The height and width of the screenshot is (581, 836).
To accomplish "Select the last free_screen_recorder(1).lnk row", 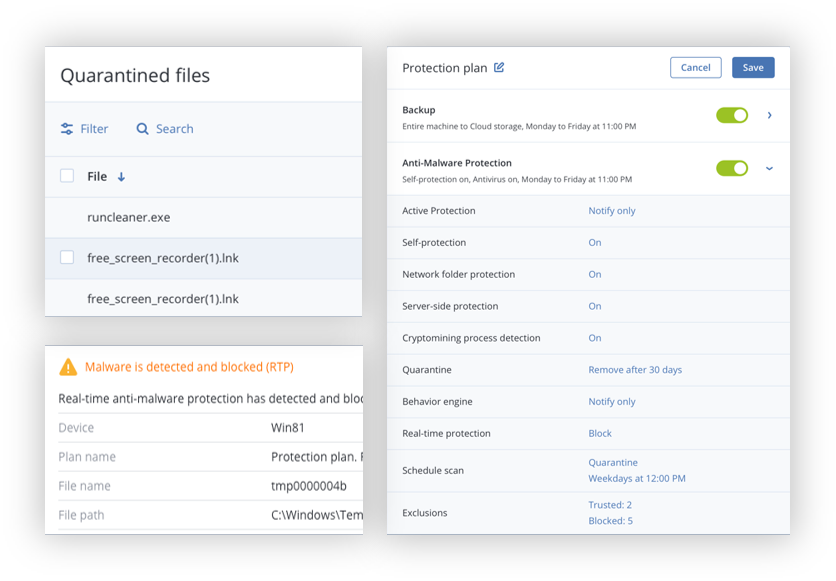I will (203, 298).
